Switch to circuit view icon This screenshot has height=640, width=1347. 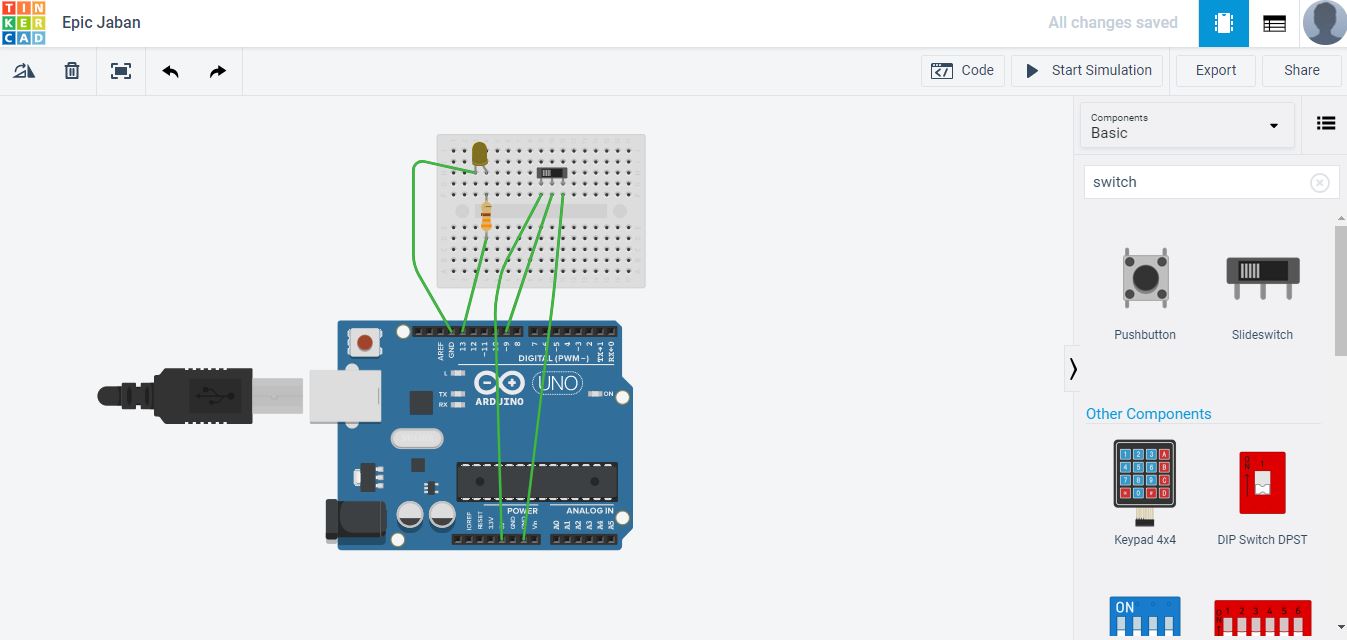(x=1224, y=23)
